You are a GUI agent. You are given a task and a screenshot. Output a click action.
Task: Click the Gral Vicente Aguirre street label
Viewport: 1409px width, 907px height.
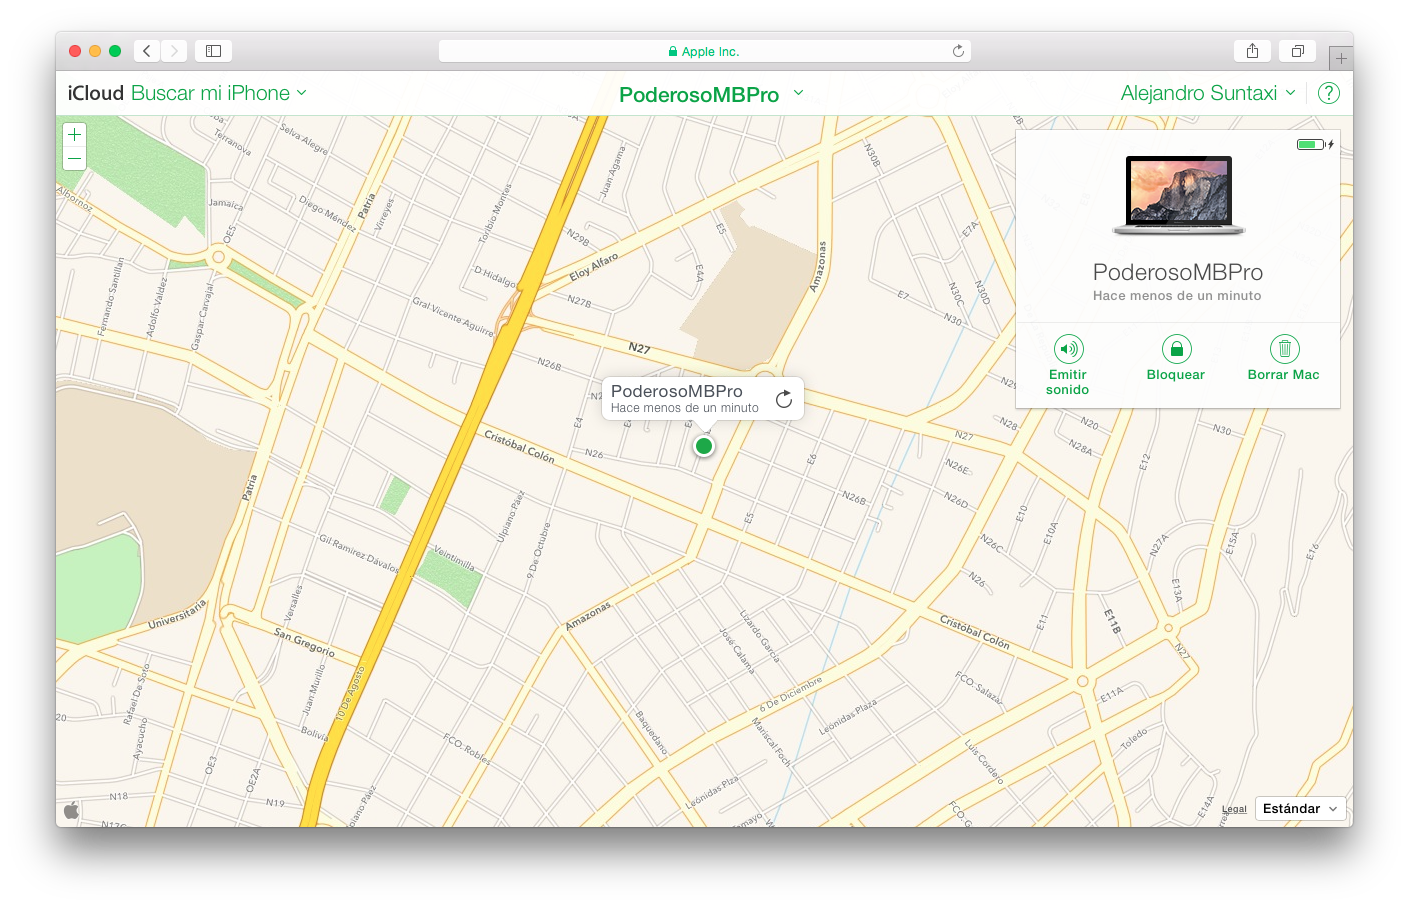(453, 317)
